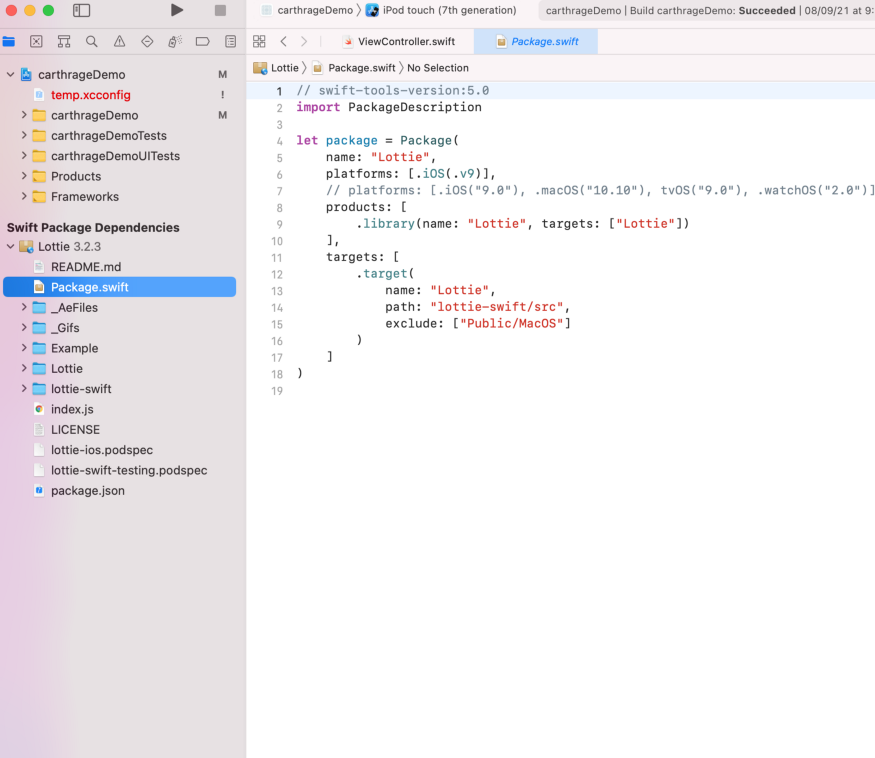Expand the Lottie folder in package
This screenshot has height=758, width=875.
point(24,368)
